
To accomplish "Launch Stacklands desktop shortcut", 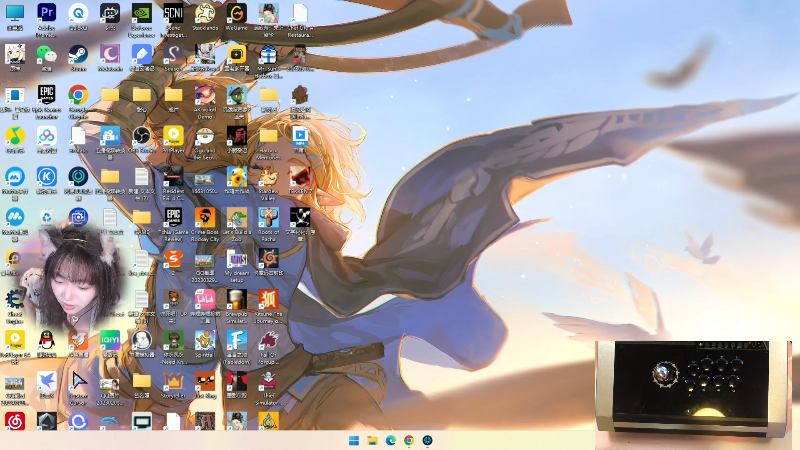I will (205, 13).
